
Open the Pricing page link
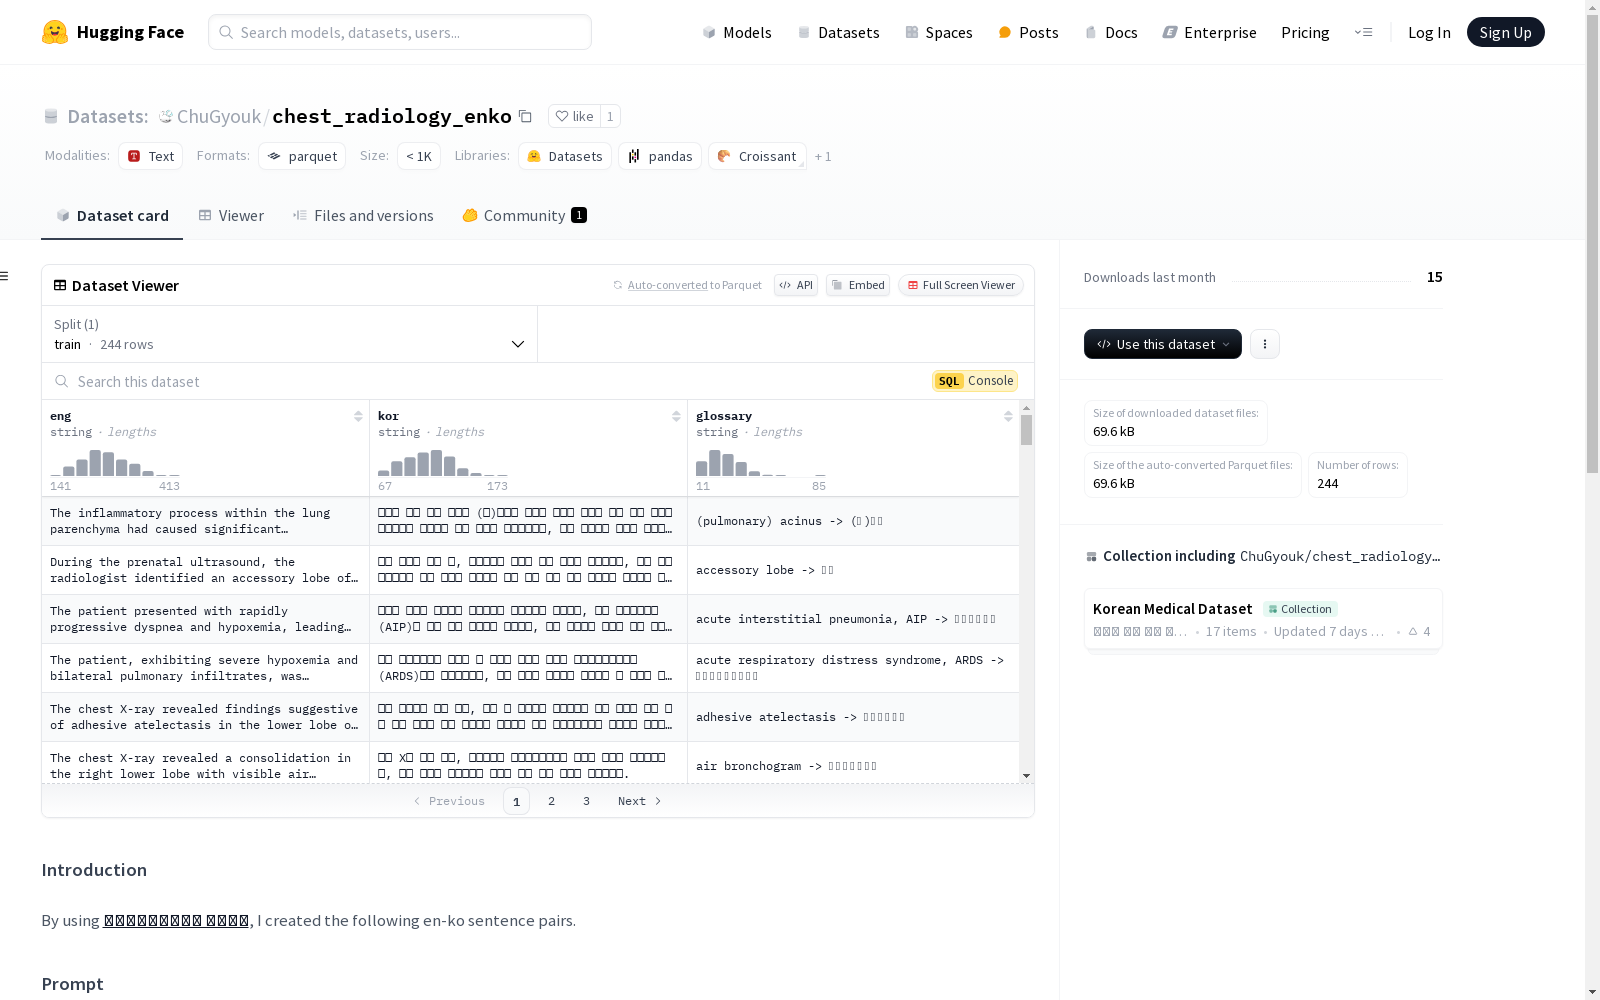pyautogui.click(x=1305, y=32)
